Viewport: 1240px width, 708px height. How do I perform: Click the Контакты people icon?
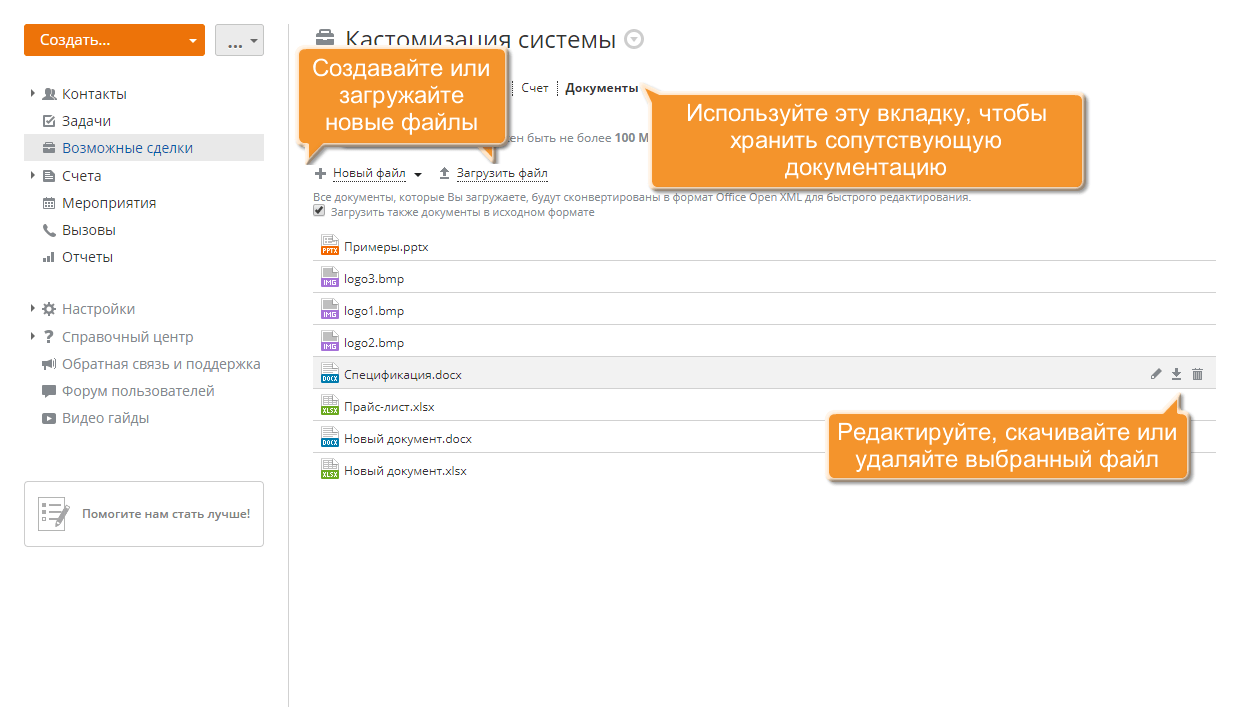49,94
